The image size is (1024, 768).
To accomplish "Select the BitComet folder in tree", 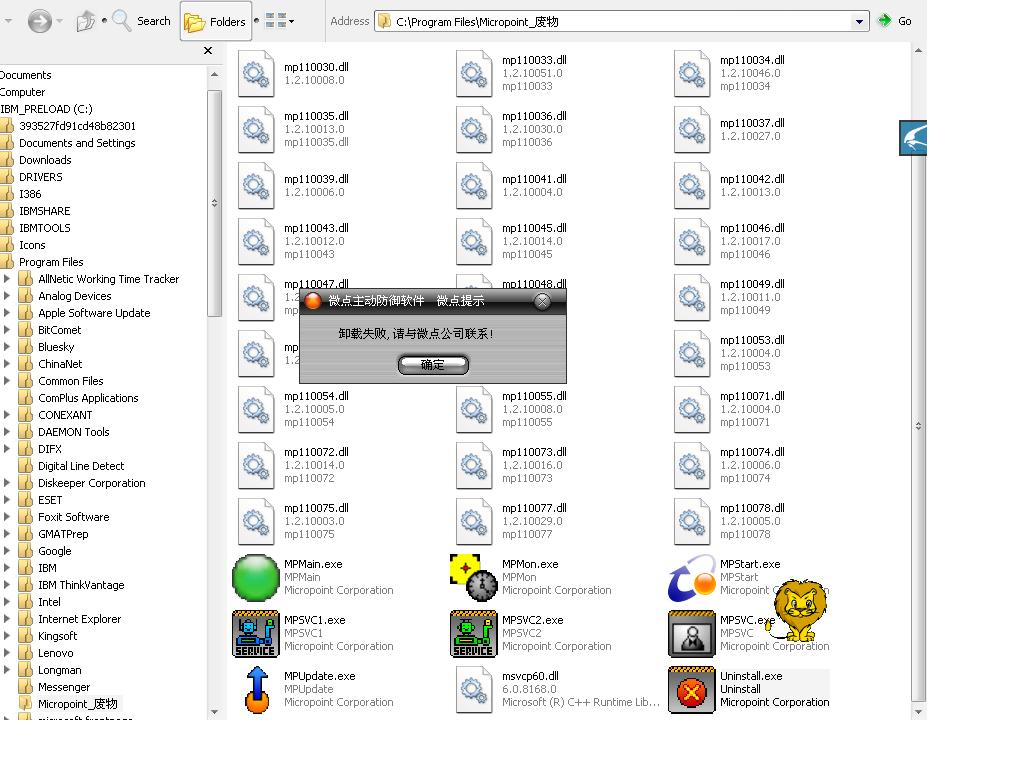I will [x=59, y=330].
